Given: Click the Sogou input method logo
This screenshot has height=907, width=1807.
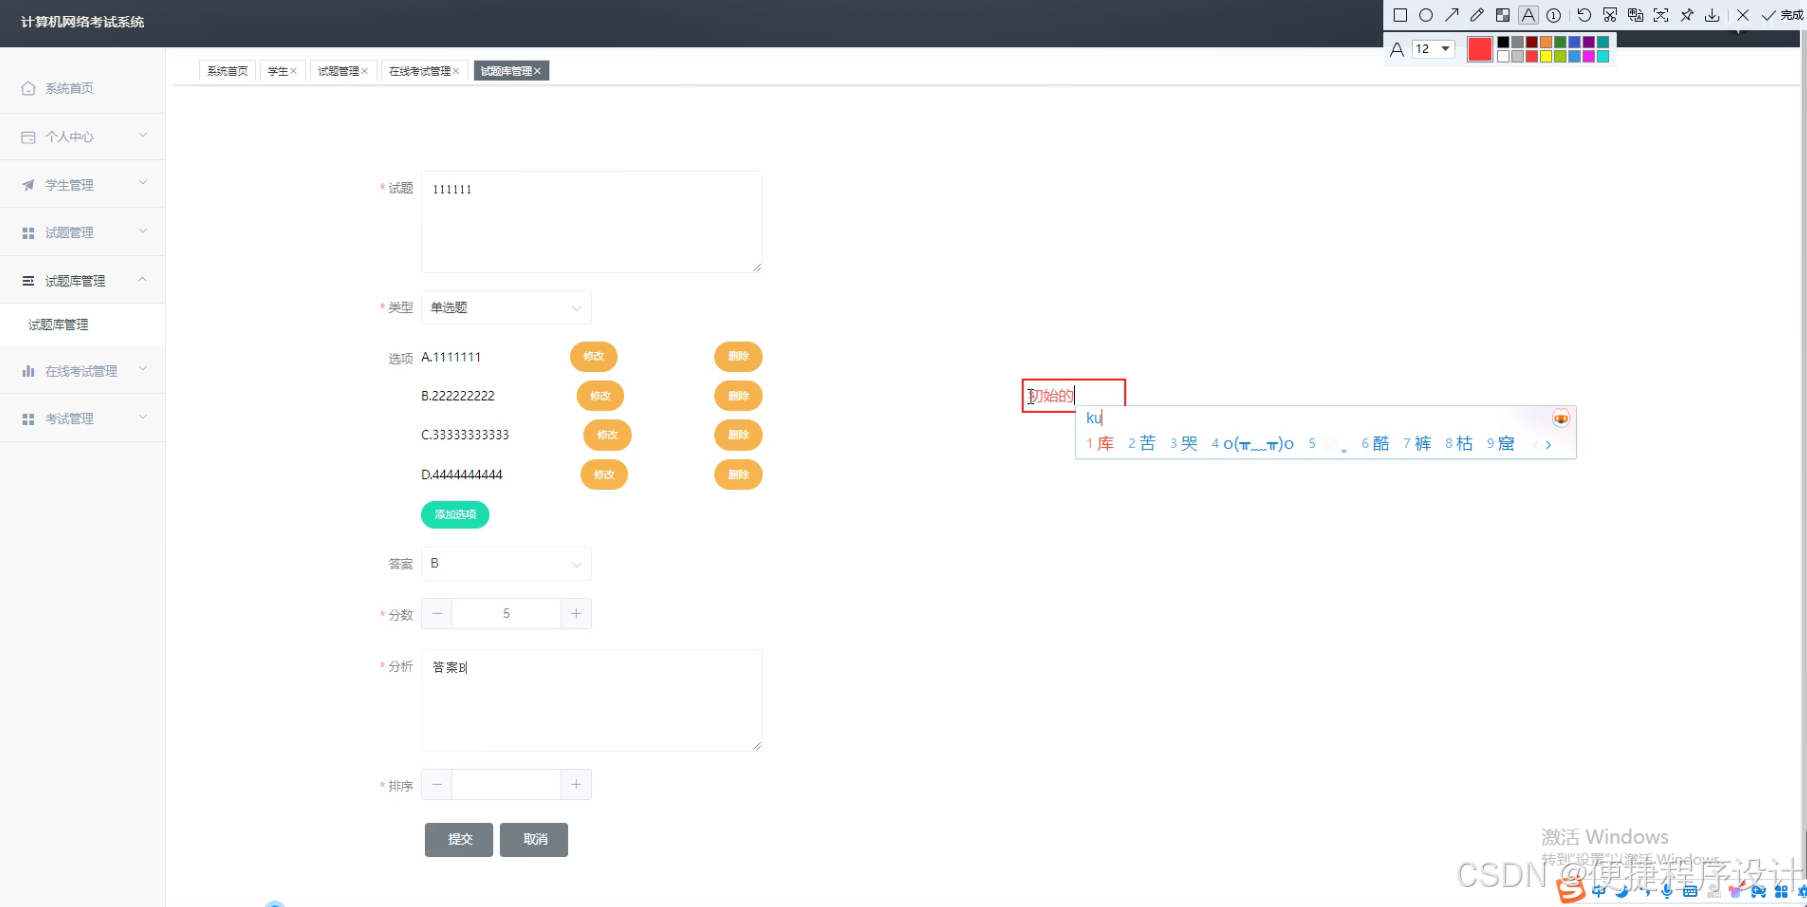Looking at the screenshot, I should pos(1571,888).
